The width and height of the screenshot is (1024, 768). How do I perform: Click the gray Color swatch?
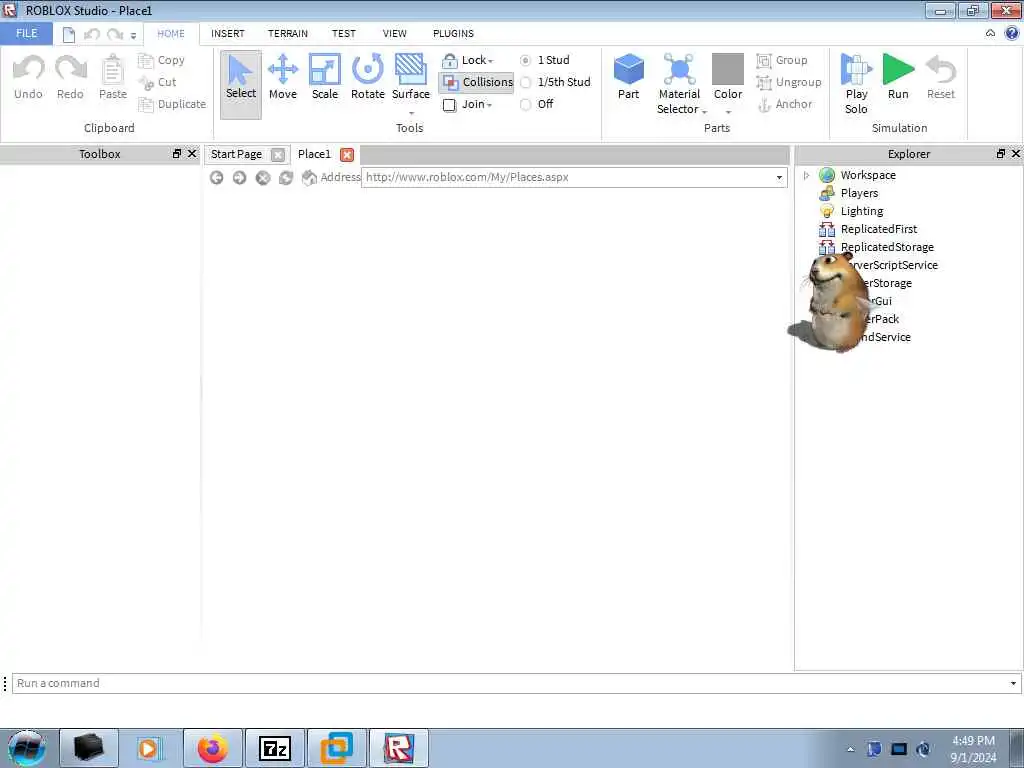point(728,69)
